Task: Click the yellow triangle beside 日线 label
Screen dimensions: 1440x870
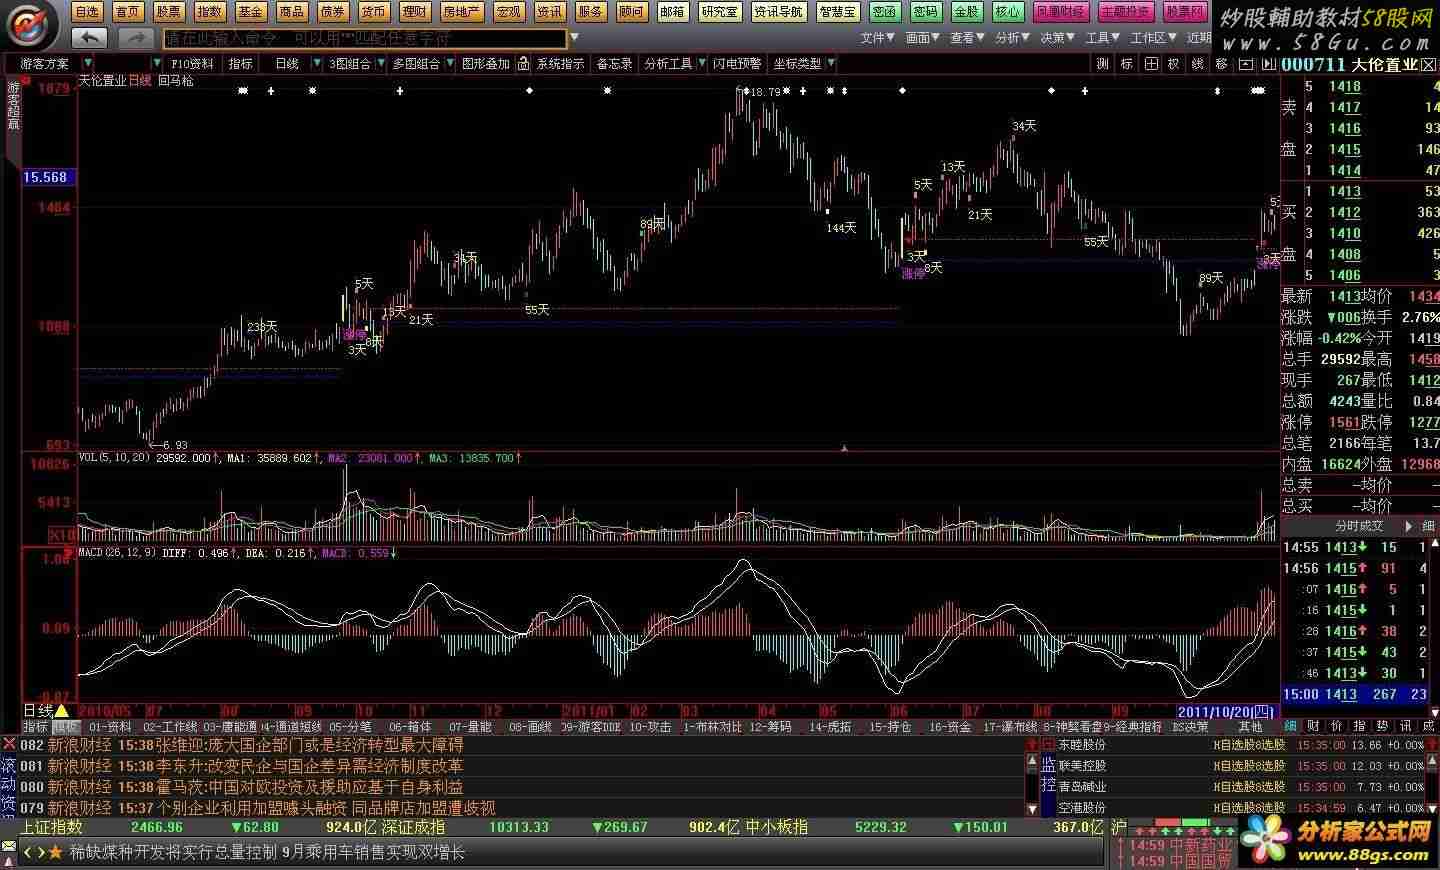Action: click(61, 711)
